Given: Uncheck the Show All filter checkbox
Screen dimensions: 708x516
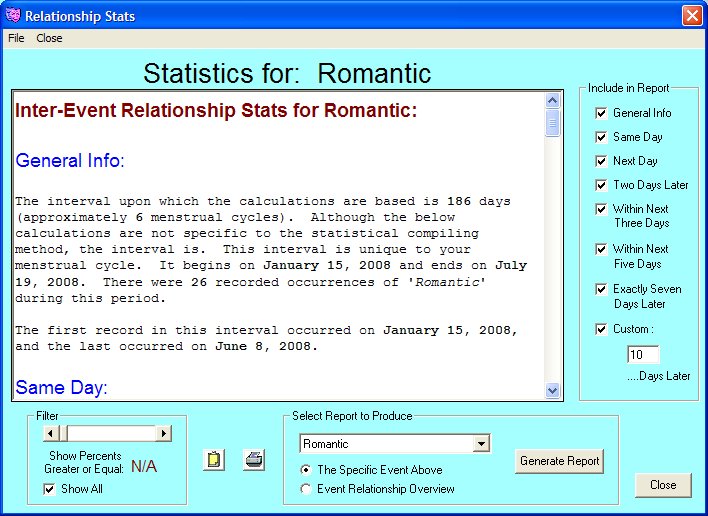Looking at the screenshot, I should 49,489.
